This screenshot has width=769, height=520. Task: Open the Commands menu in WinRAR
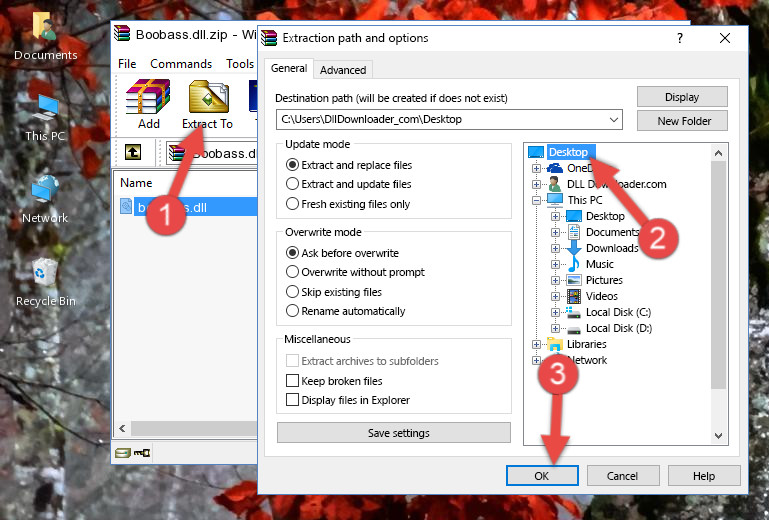(181, 64)
